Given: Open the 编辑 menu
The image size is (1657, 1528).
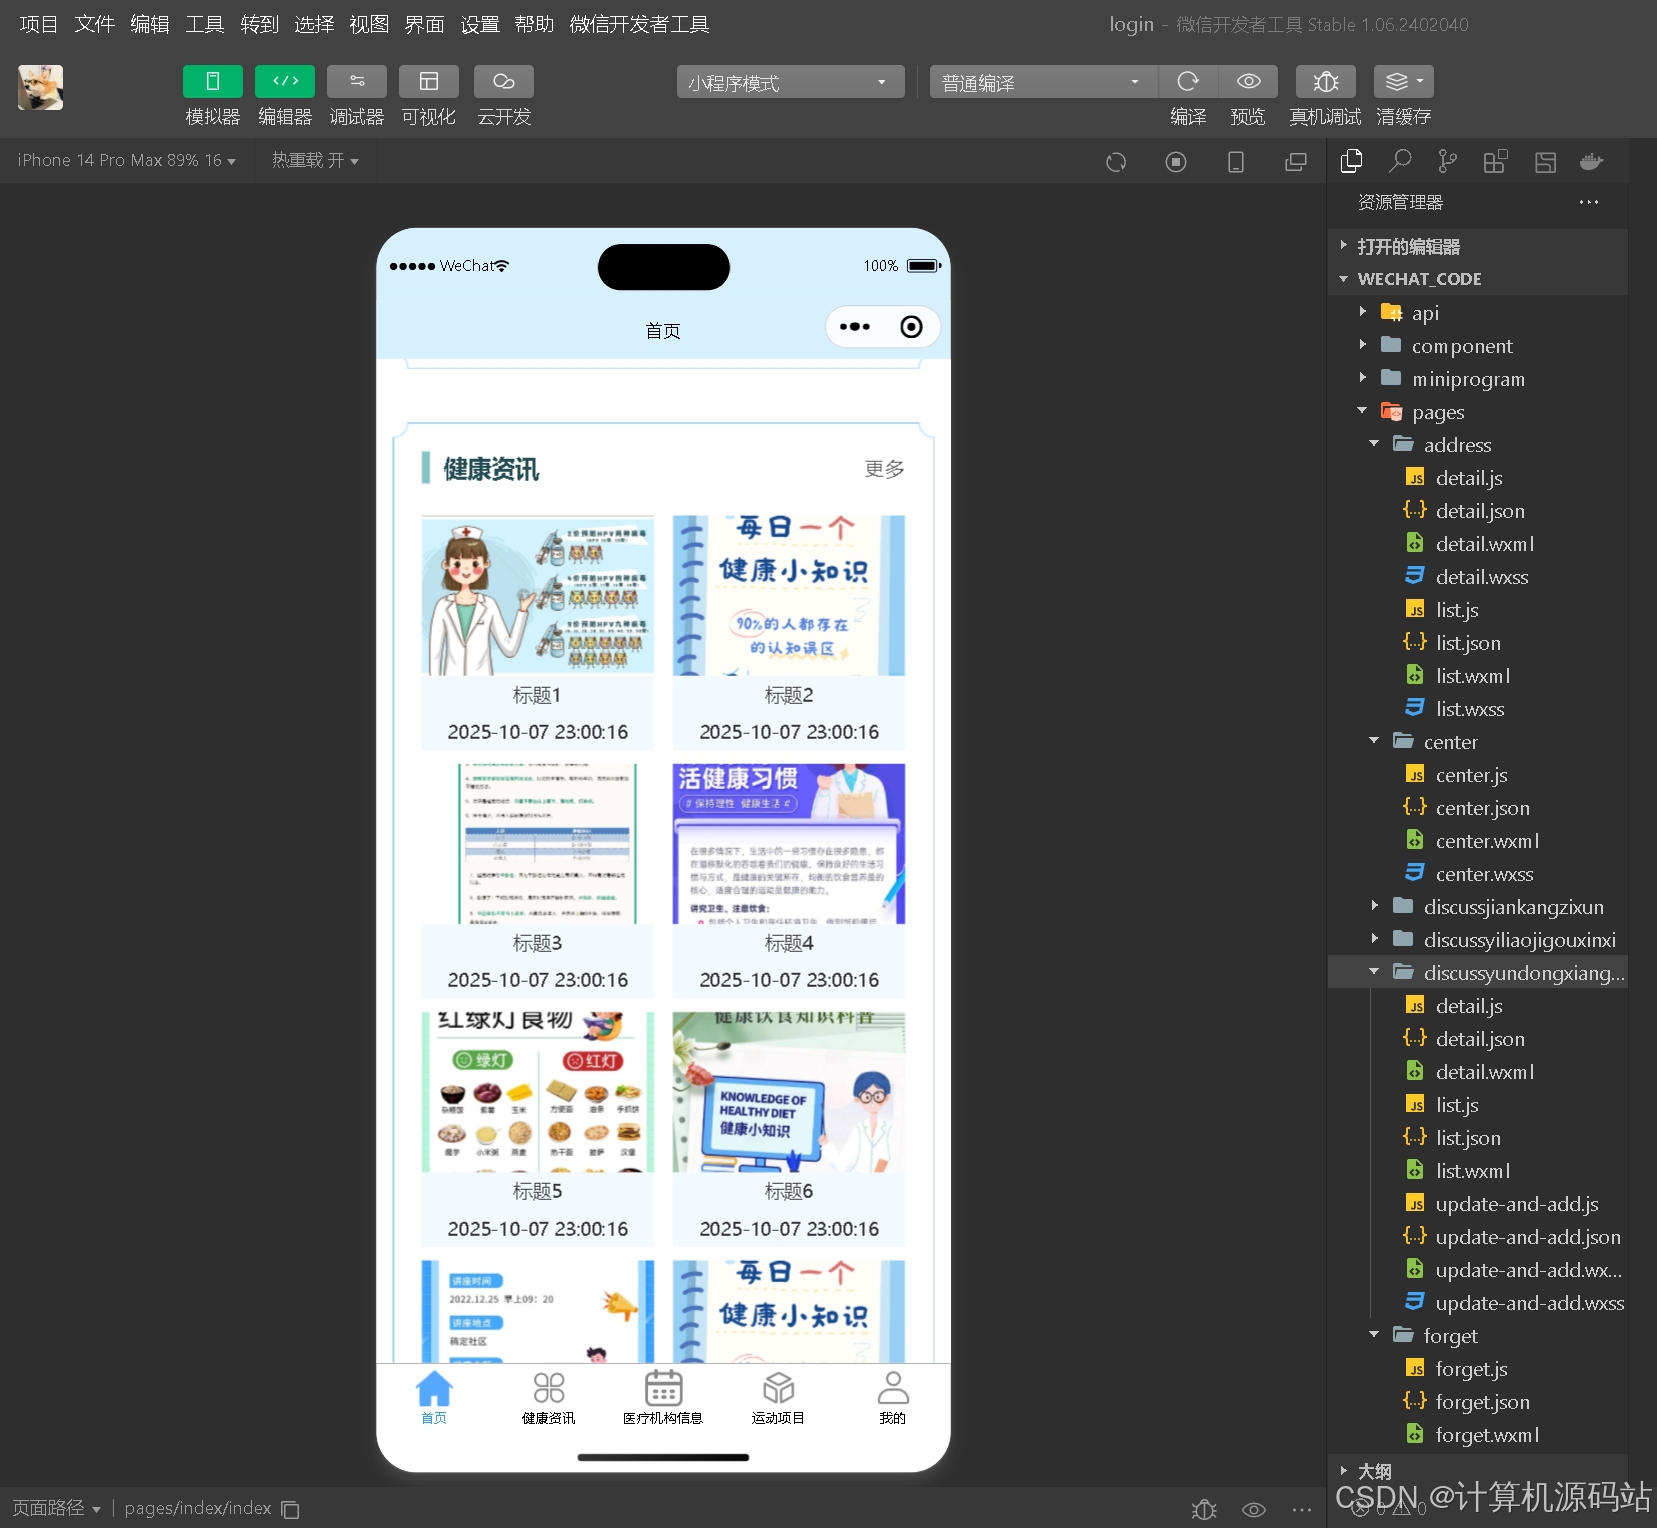Looking at the screenshot, I should (x=150, y=24).
